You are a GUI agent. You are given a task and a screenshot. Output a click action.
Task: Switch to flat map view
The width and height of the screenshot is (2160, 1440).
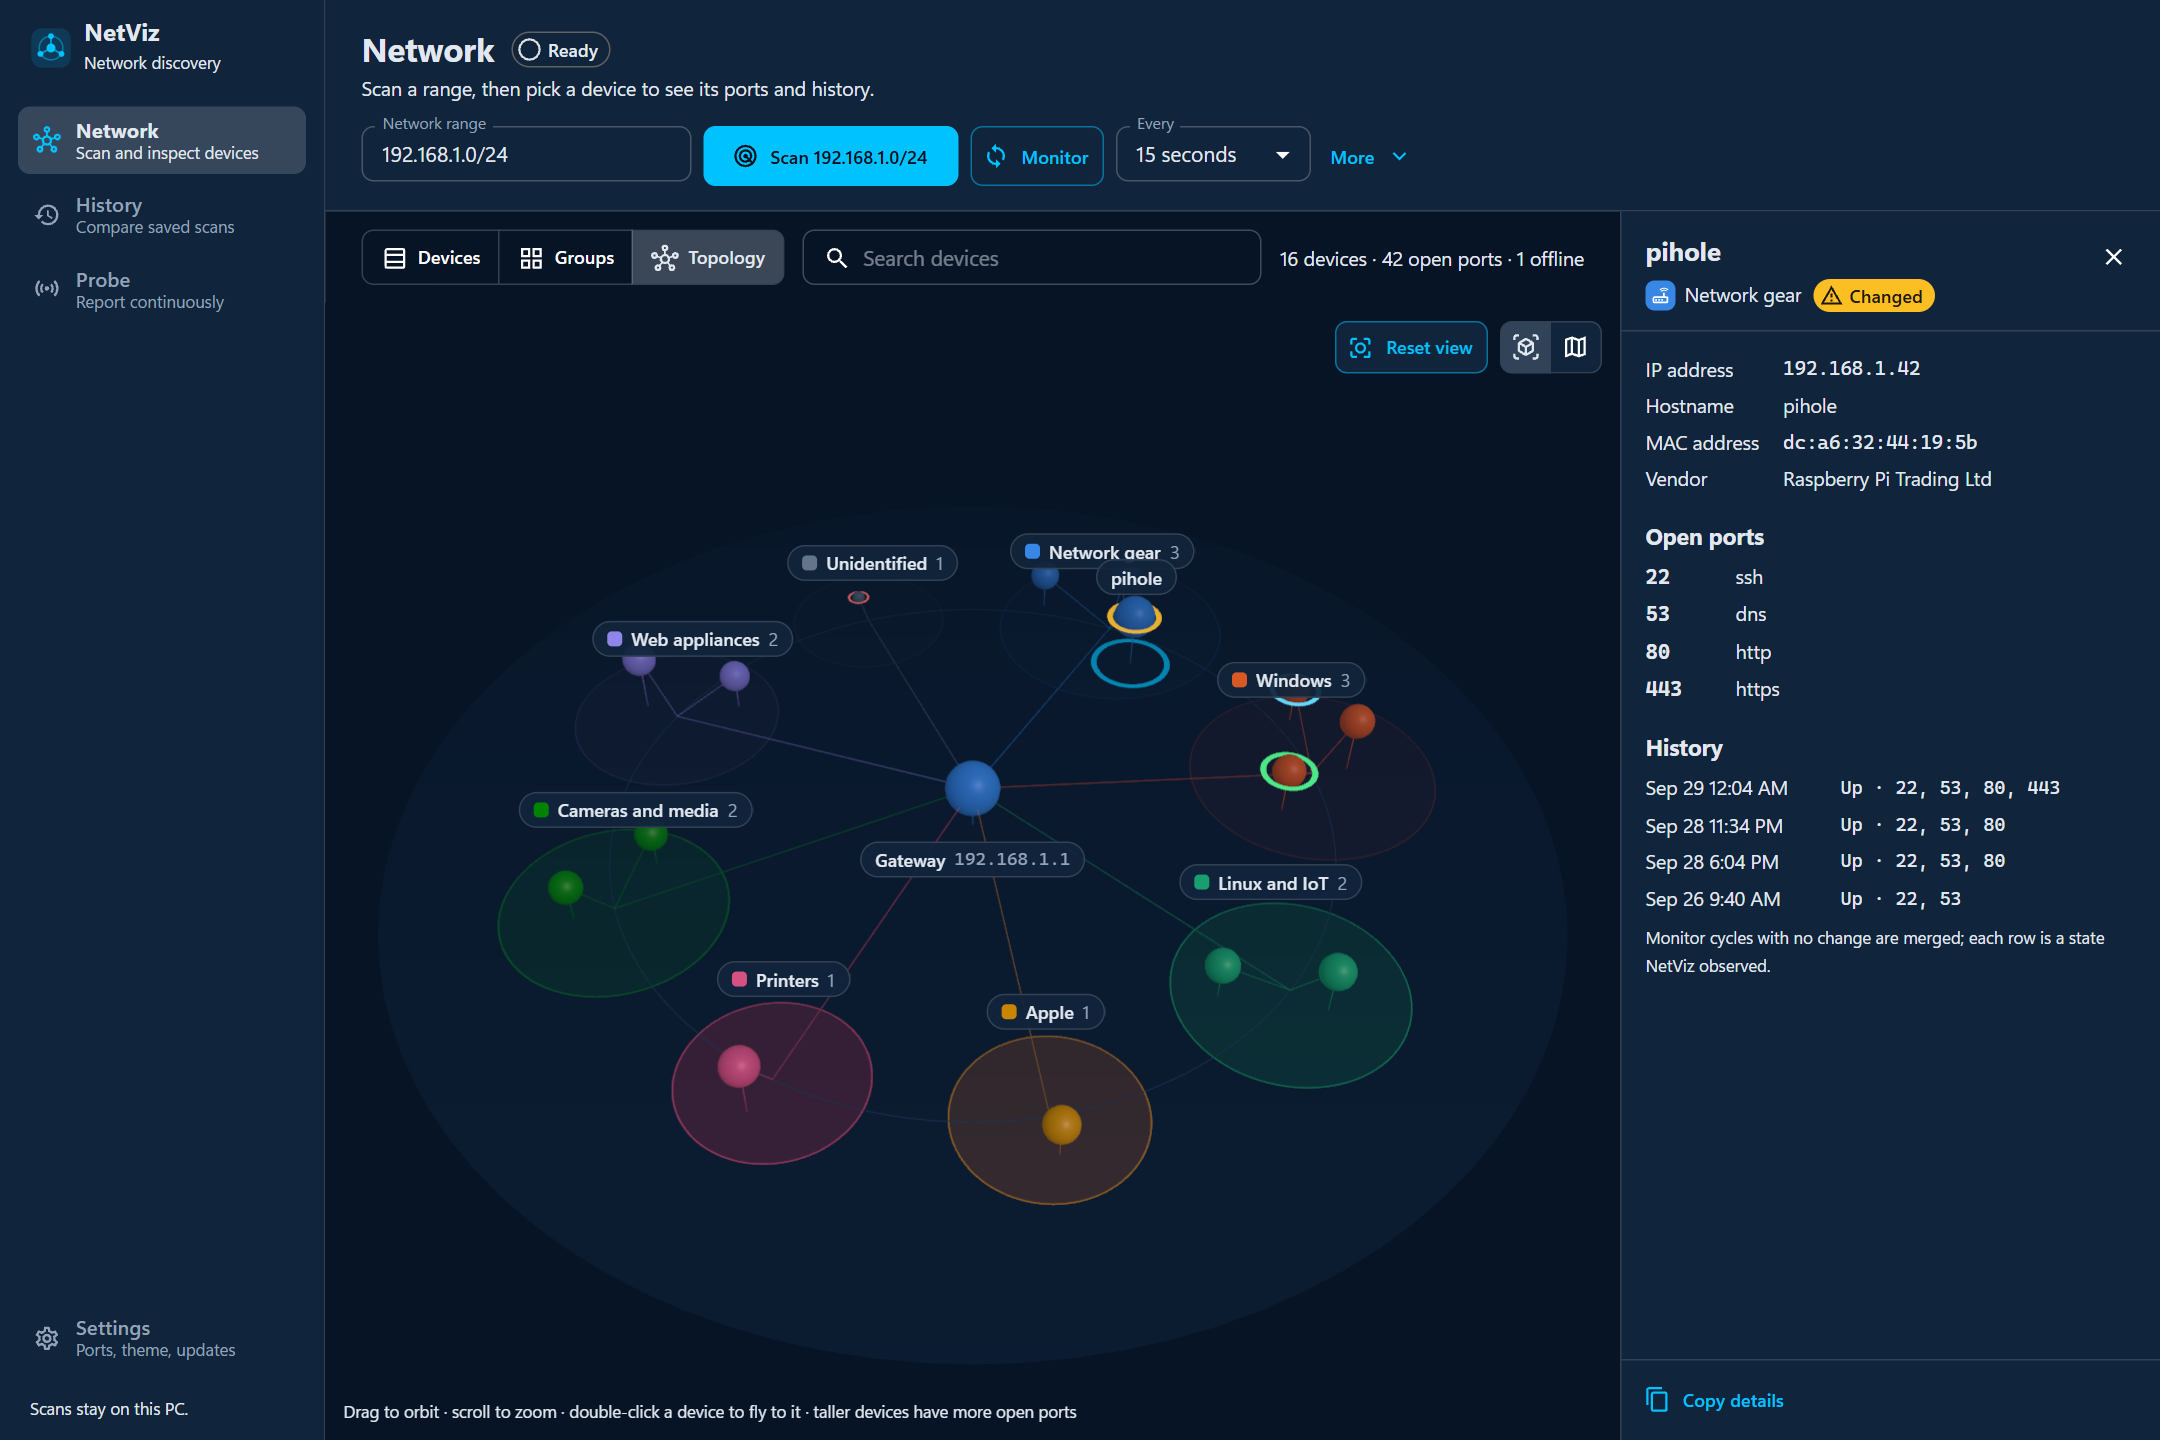click(1575, 347)
